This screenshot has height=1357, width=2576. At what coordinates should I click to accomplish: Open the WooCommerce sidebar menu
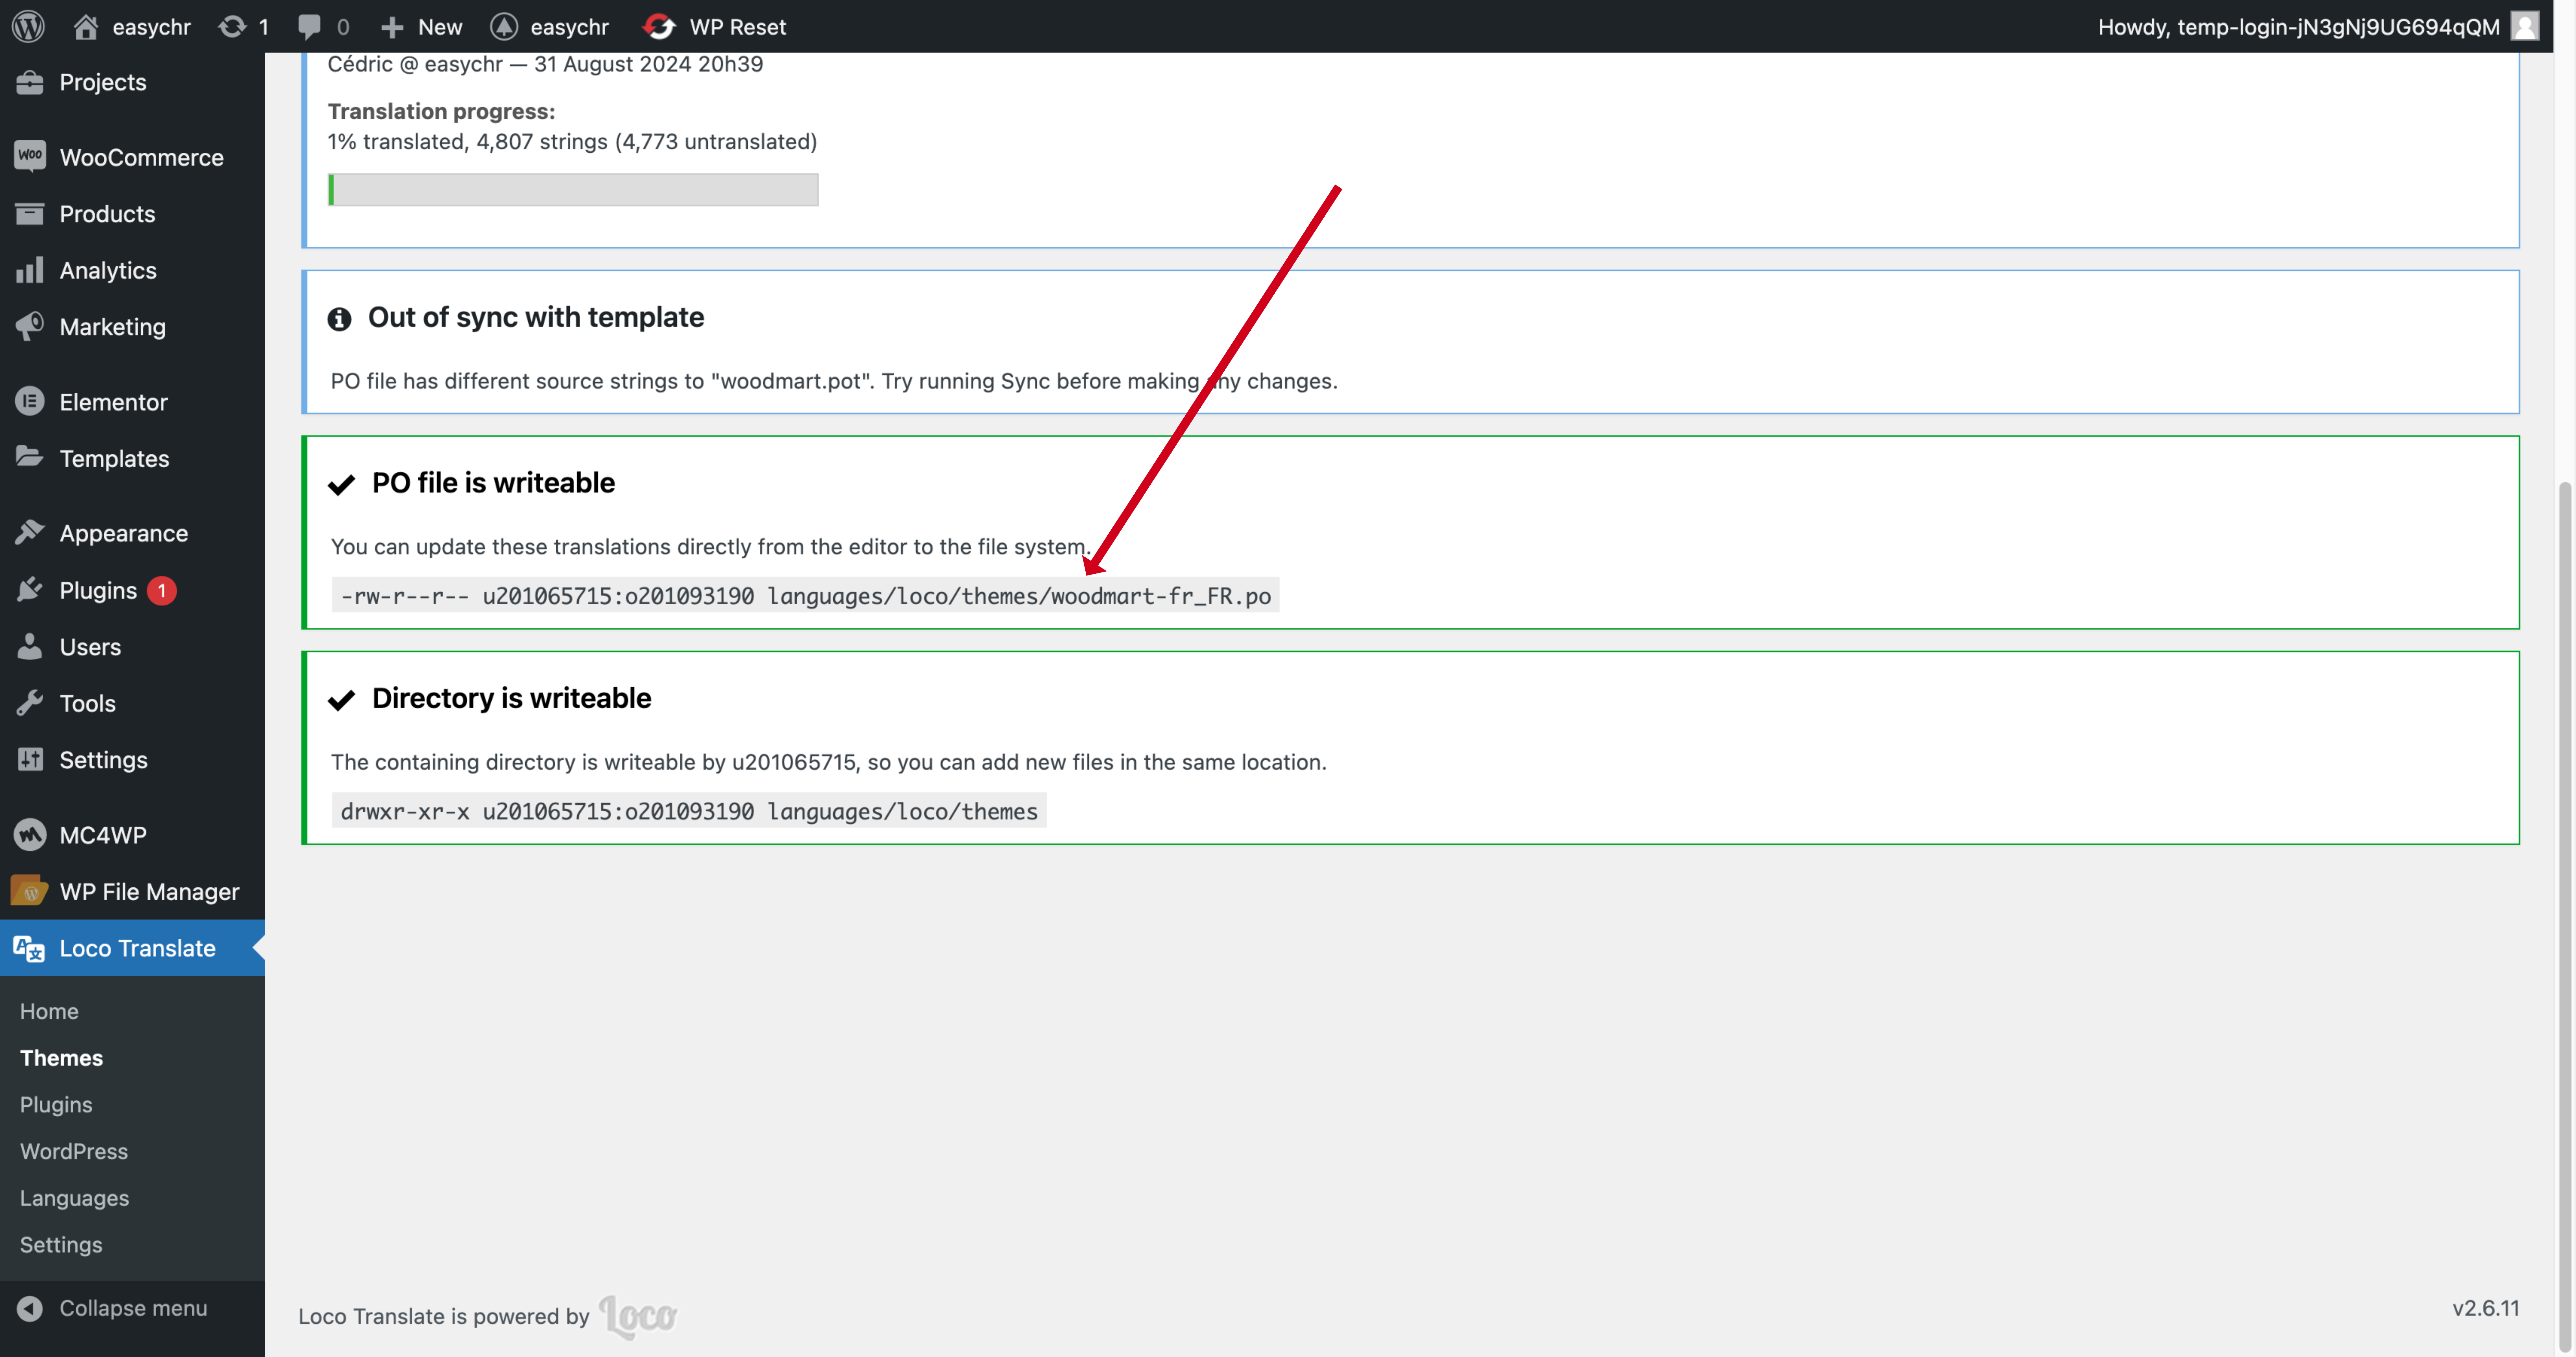point(132,157)
